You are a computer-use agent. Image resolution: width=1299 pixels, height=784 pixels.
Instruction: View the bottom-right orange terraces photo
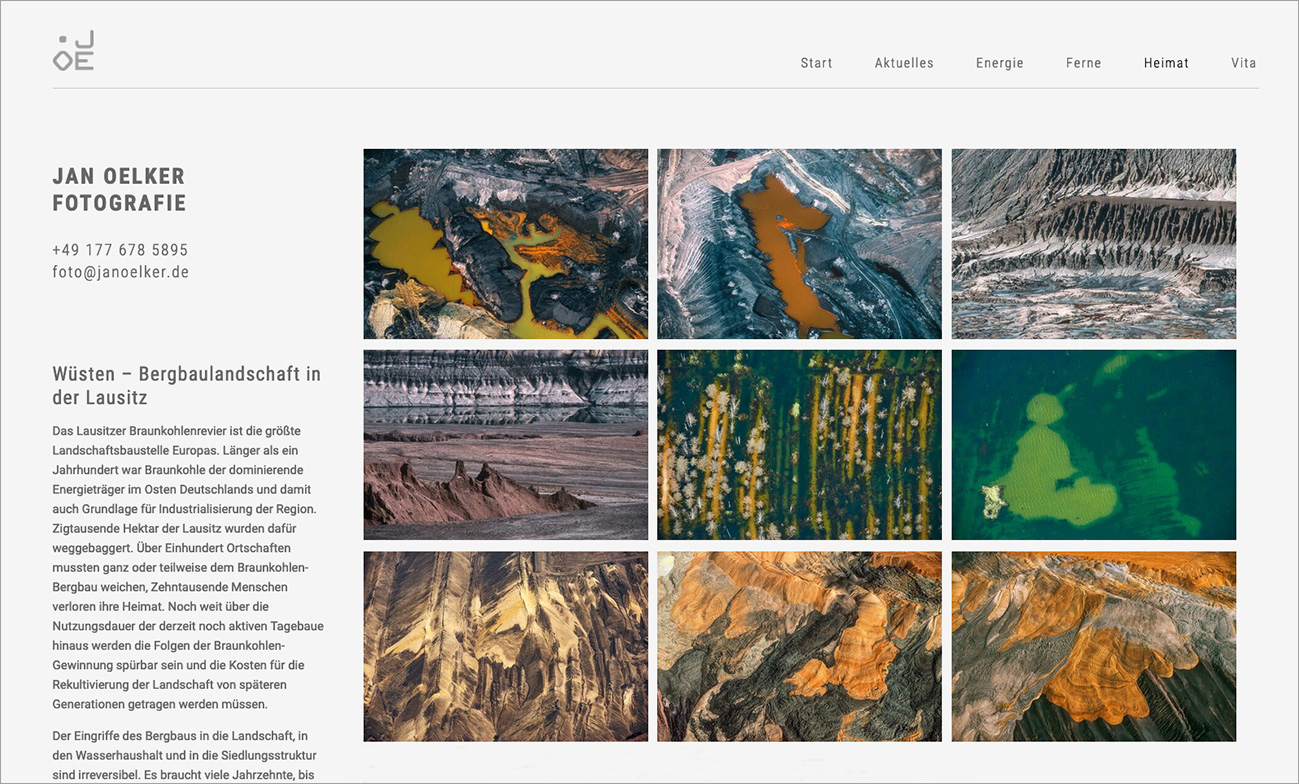pos(1093,646)
